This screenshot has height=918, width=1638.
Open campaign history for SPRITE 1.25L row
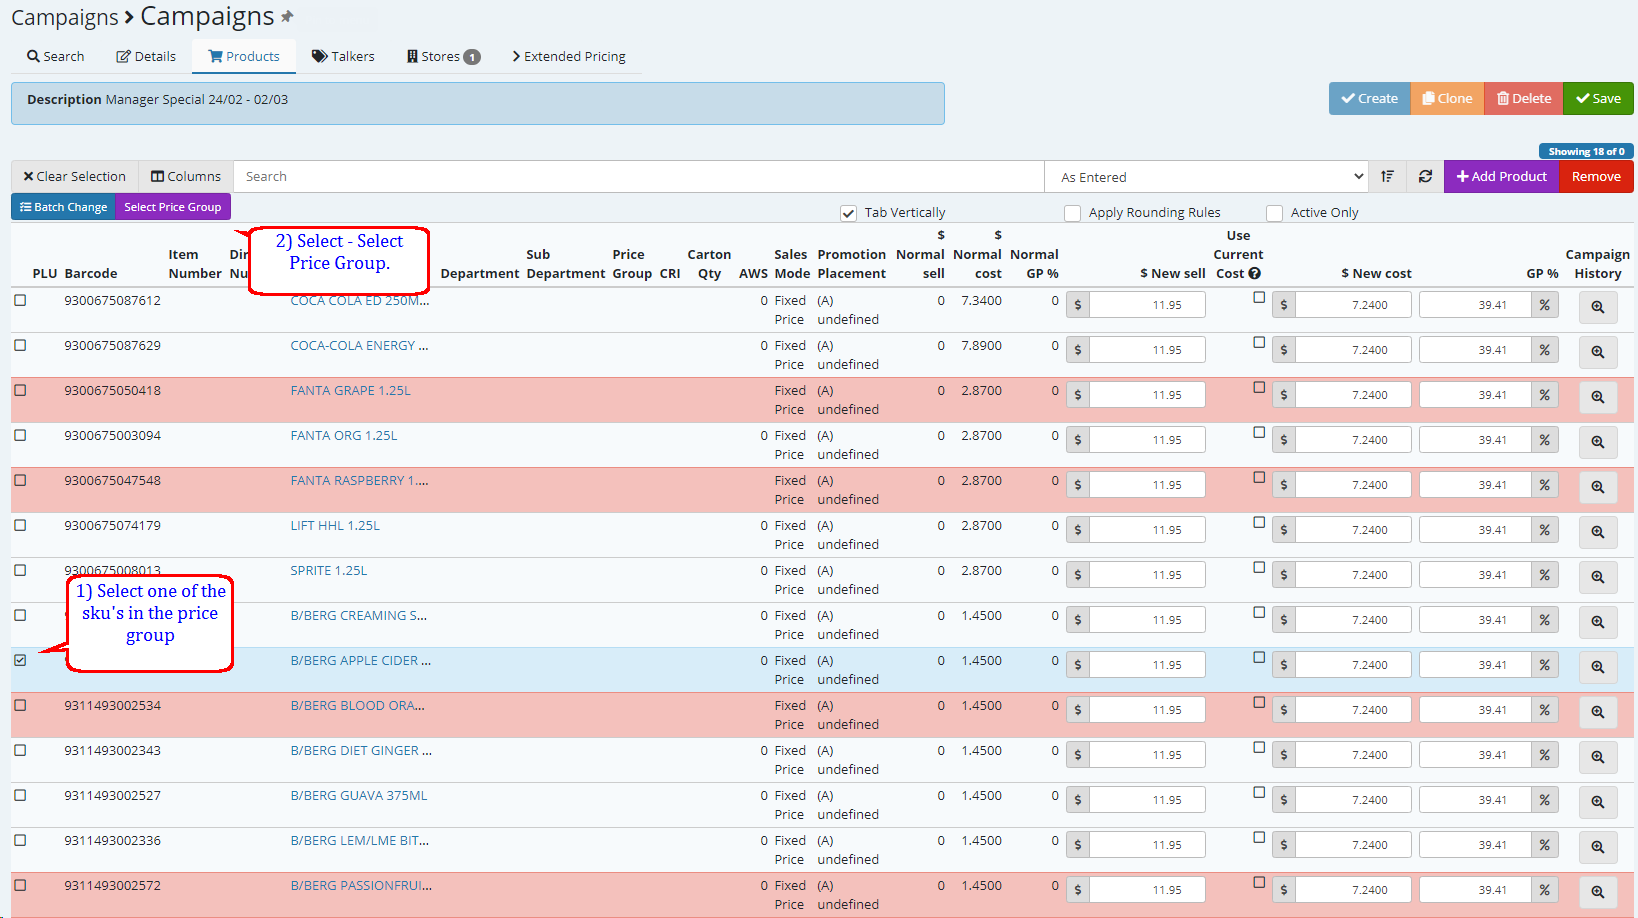(x=1597, y=577)
